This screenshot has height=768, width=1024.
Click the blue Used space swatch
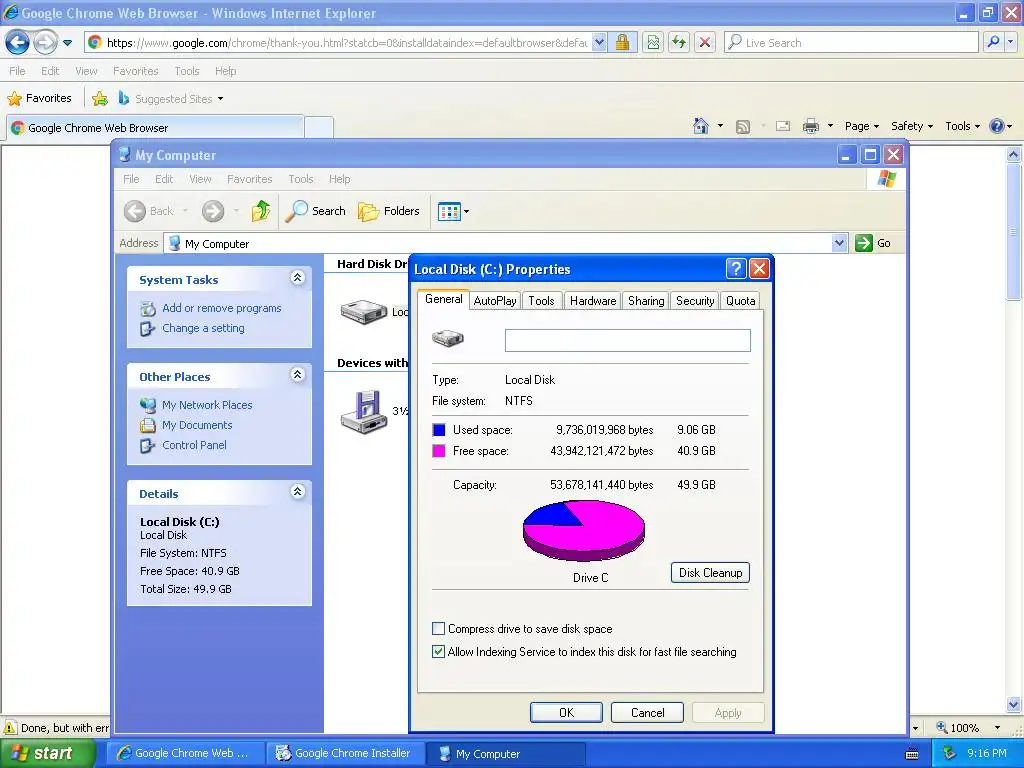[x=439, y=430]
